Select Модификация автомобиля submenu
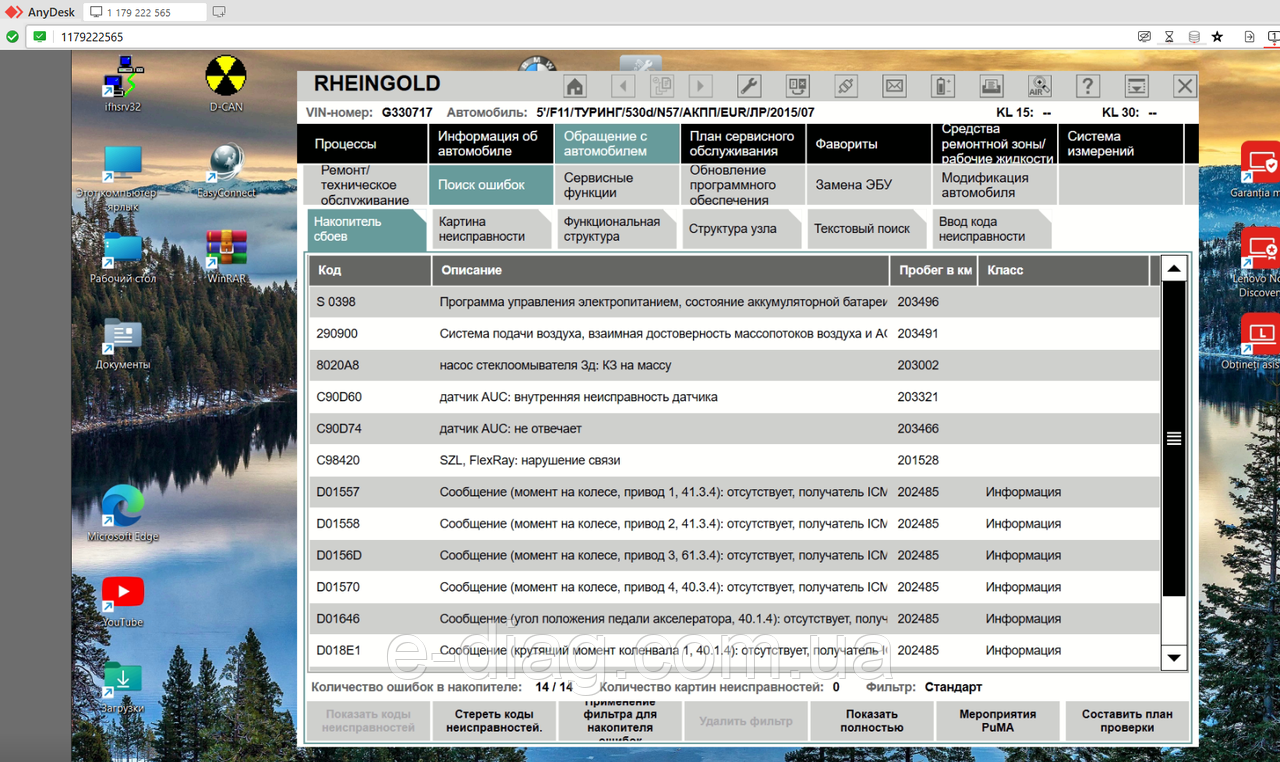This screenshot has width=1280, height=762. pyautogui.click(x=995, y=185)
